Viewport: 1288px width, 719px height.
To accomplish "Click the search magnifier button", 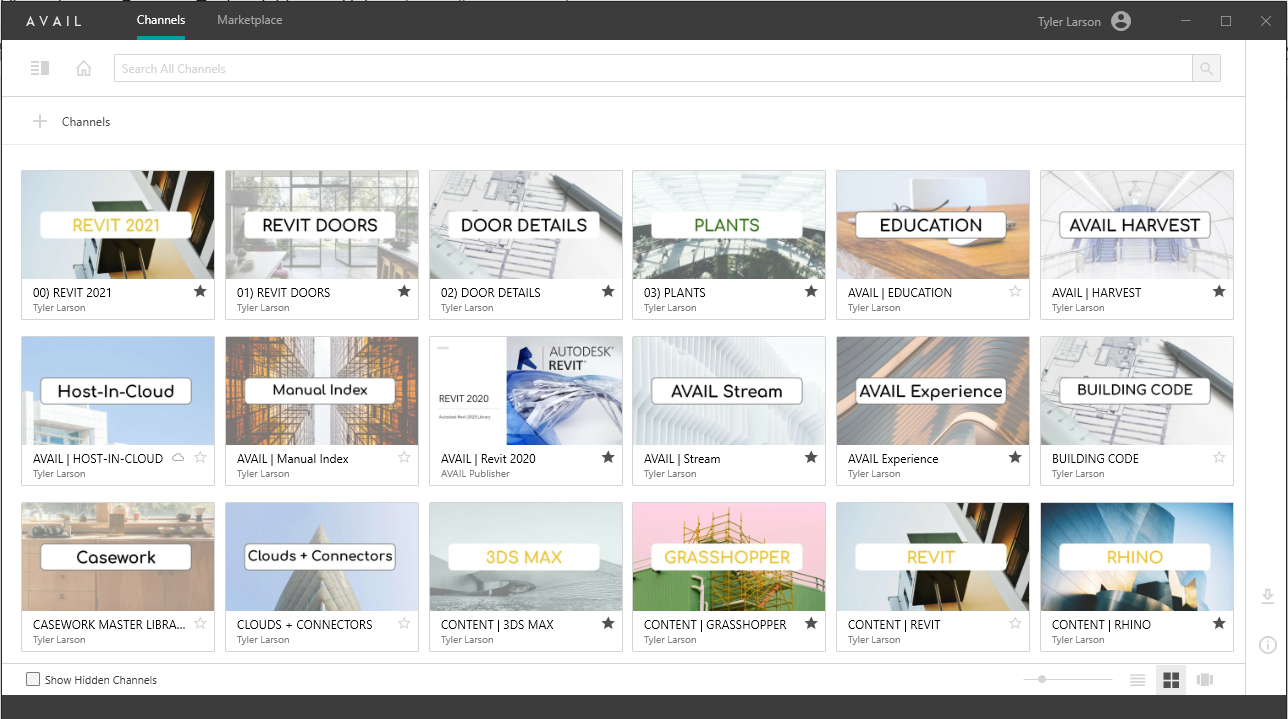I will [x=1206, y=68].
